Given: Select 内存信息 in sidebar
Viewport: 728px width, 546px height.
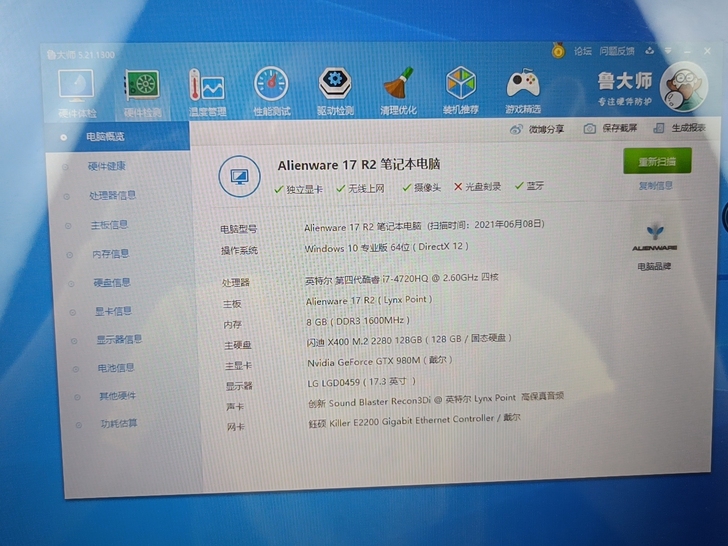Looking at the screenshot, I should coord(110,254).
